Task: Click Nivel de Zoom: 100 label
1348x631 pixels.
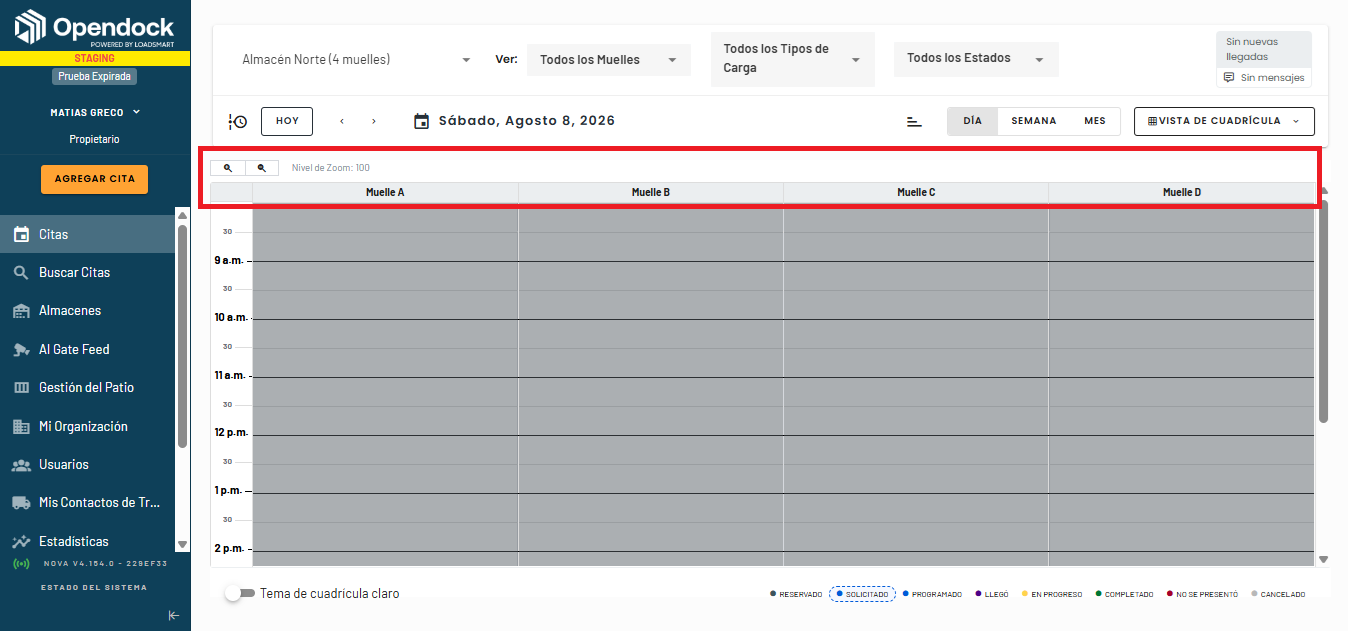Action: [331, 168]
